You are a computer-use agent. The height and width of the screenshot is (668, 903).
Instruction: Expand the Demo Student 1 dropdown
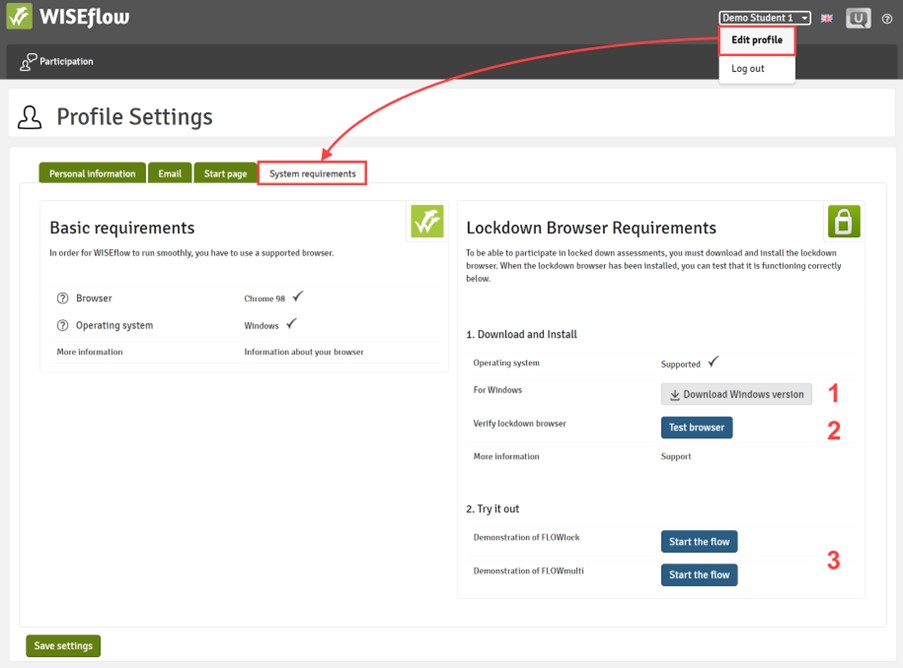click(x=764, y=18)
